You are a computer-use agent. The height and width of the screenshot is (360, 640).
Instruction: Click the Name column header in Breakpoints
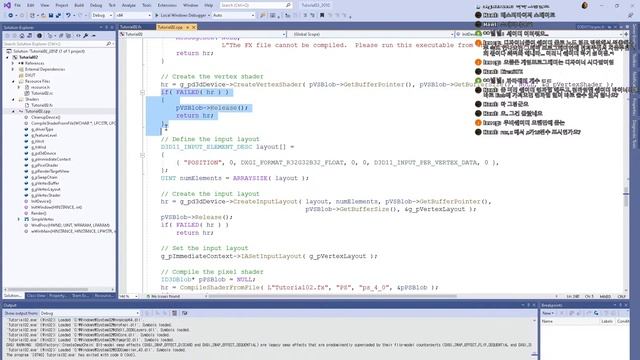(547, 322)
